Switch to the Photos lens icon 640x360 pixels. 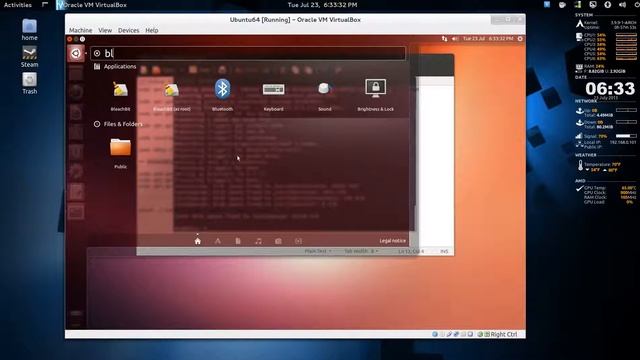[x=278, y=241]
